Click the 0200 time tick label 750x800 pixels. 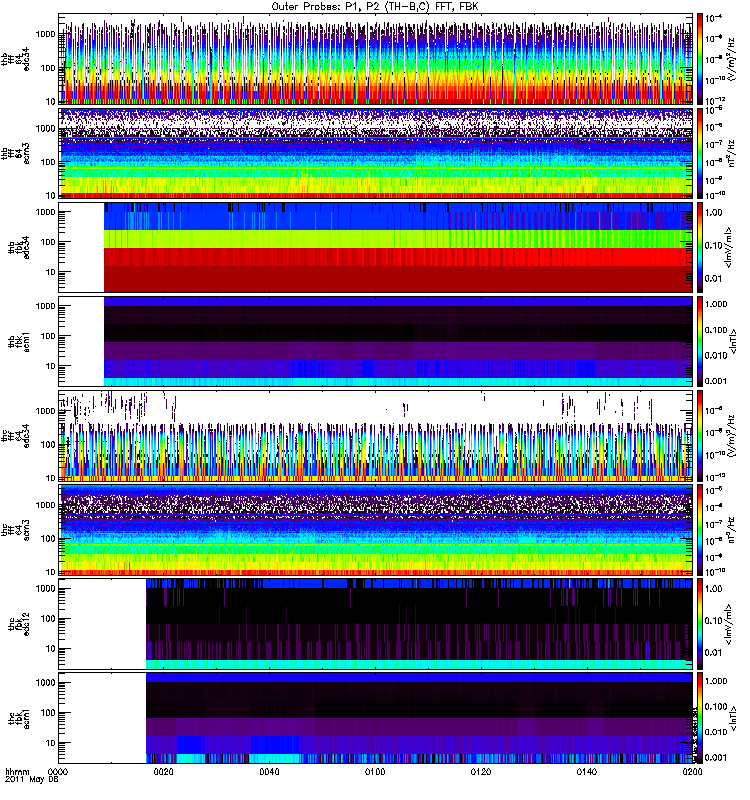pos(692,772)
